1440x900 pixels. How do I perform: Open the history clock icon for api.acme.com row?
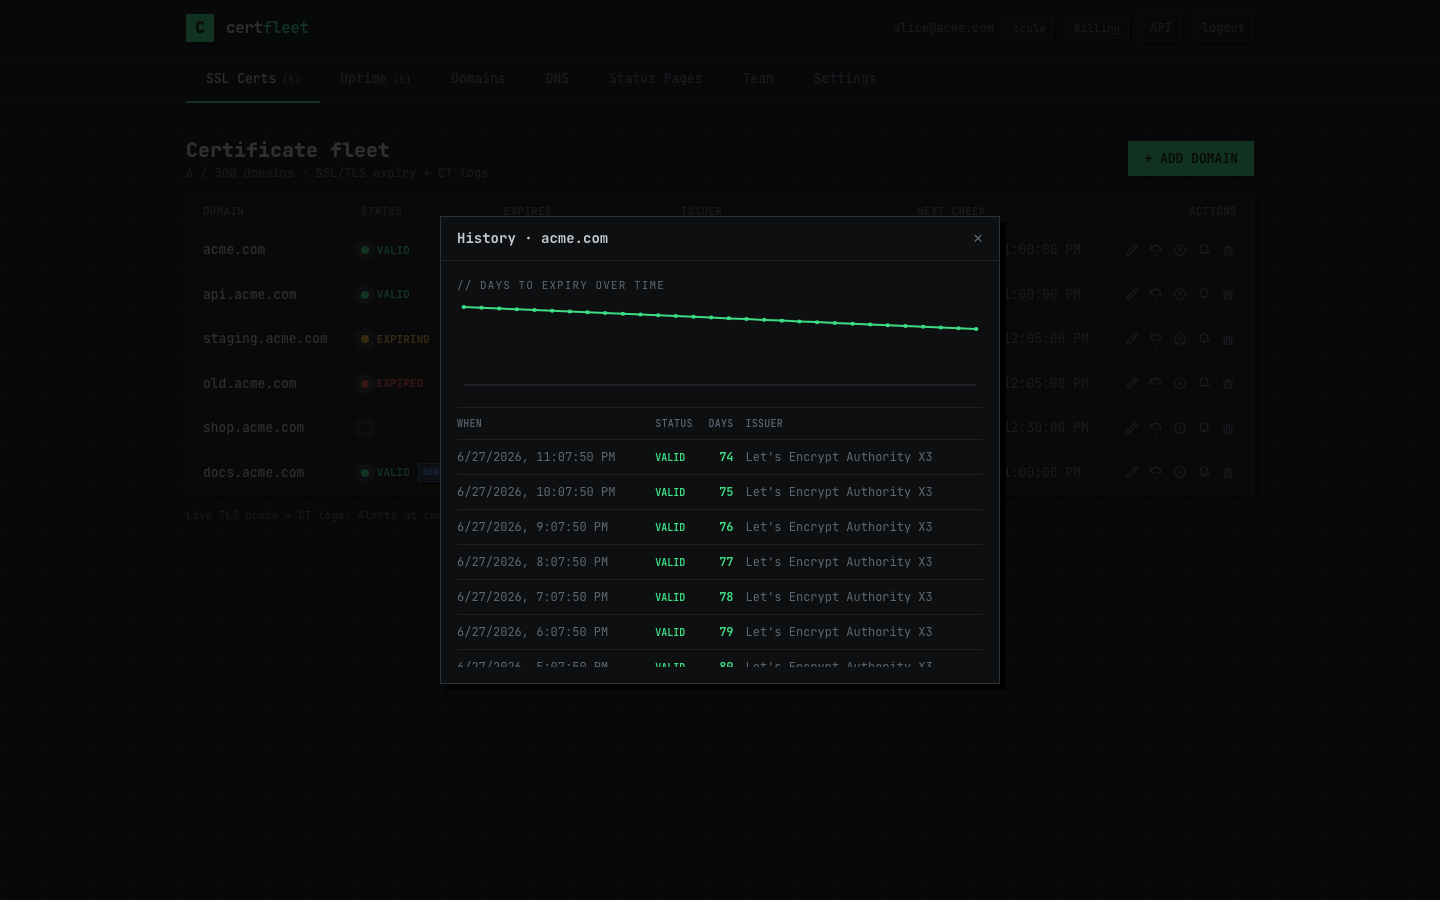tap(1180, 294)
